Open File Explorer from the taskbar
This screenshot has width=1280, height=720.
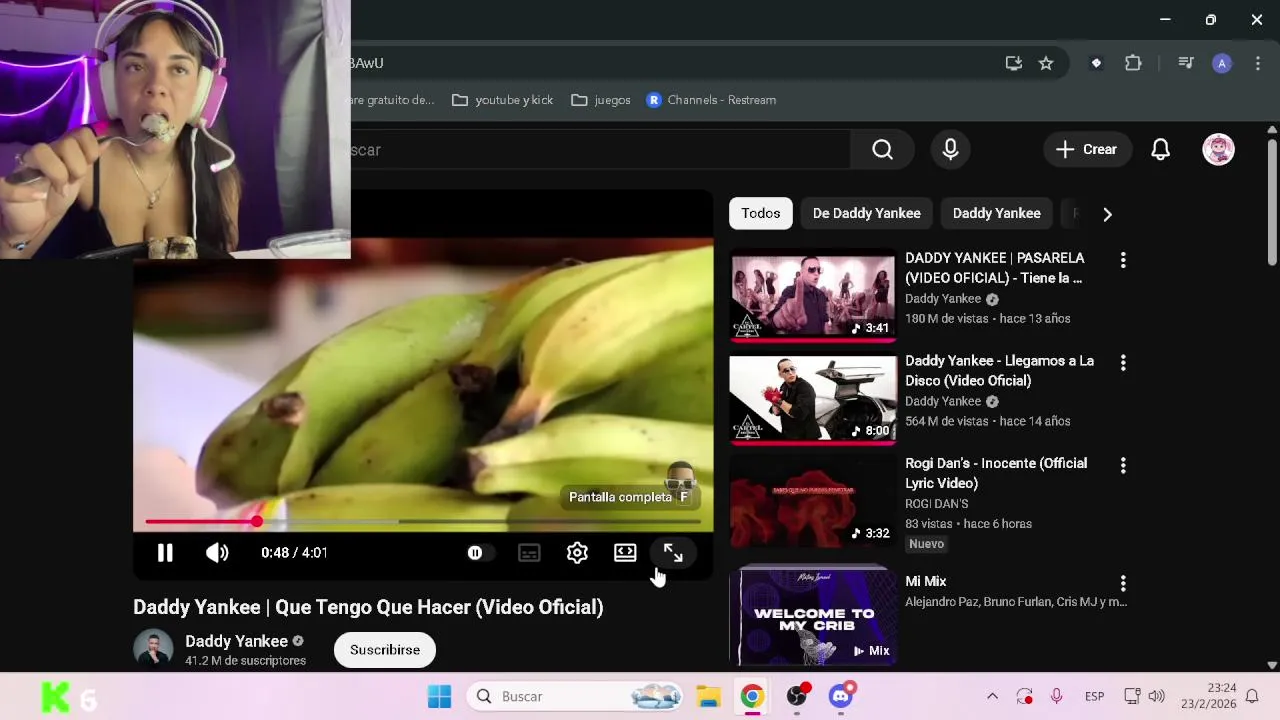[708, 696]
